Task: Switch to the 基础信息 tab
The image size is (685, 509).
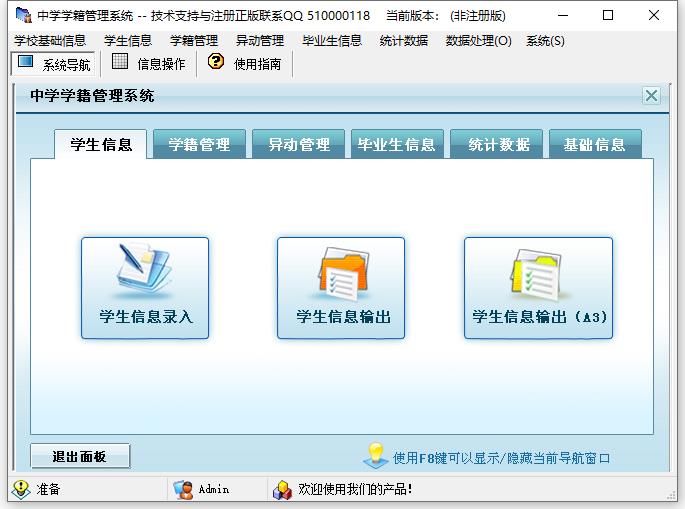Action: (595, 144)
